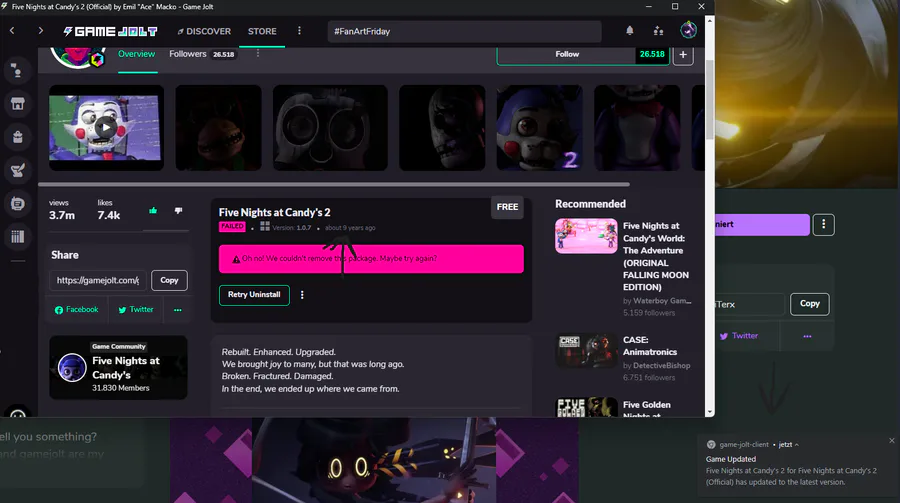Image resolution: width=900 pixels, height=503 pixels.
Task: Open the Game Jolt logo home
Action: [110, 32]
